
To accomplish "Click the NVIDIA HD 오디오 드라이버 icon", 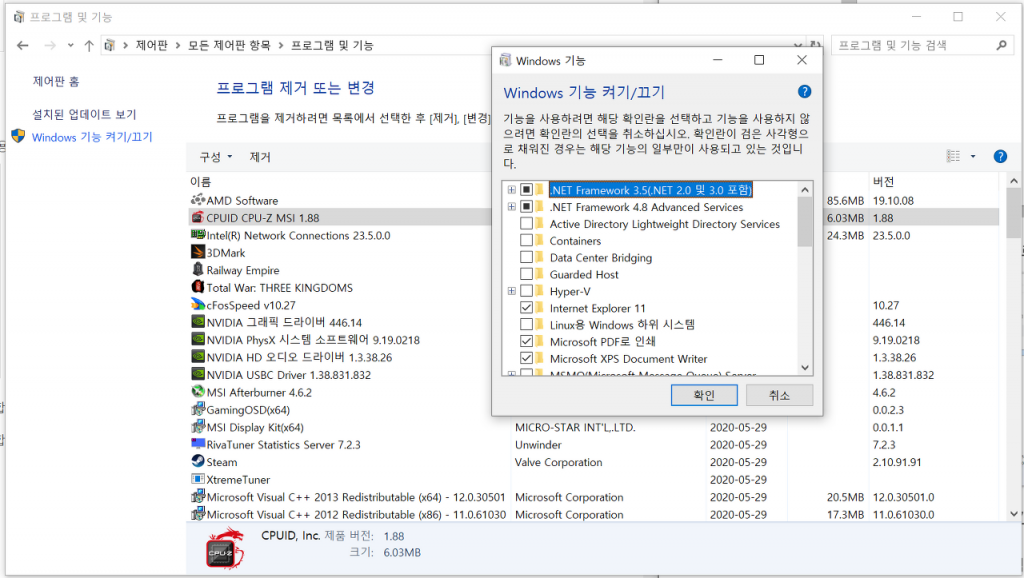I will coord(198,357).
